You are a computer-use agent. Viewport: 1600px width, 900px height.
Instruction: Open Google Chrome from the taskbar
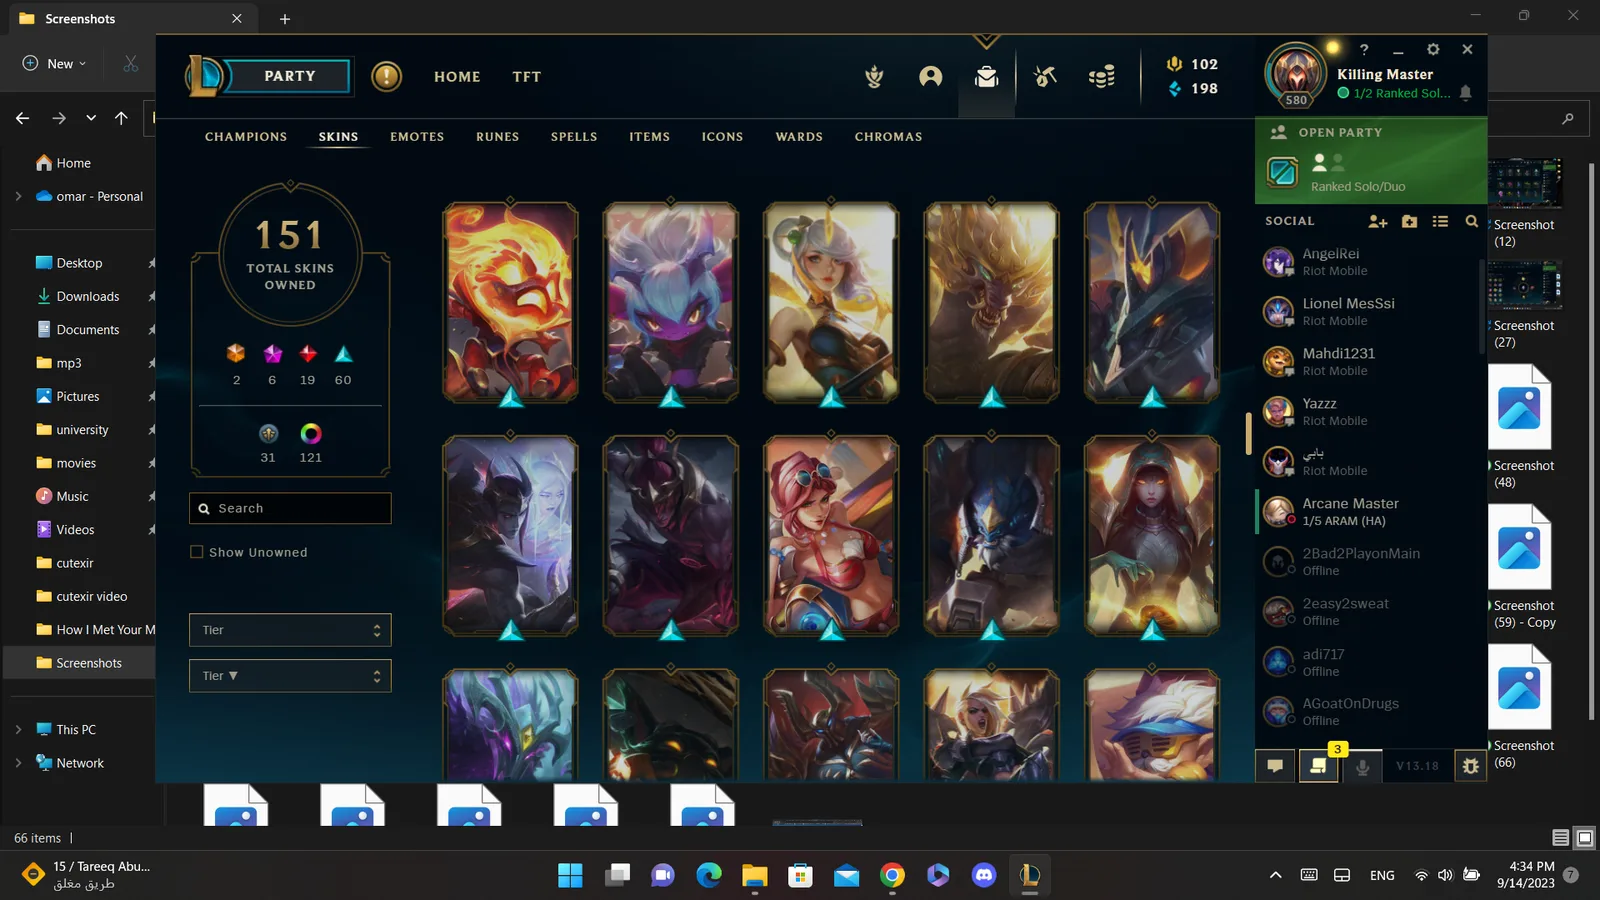(892, 875)
